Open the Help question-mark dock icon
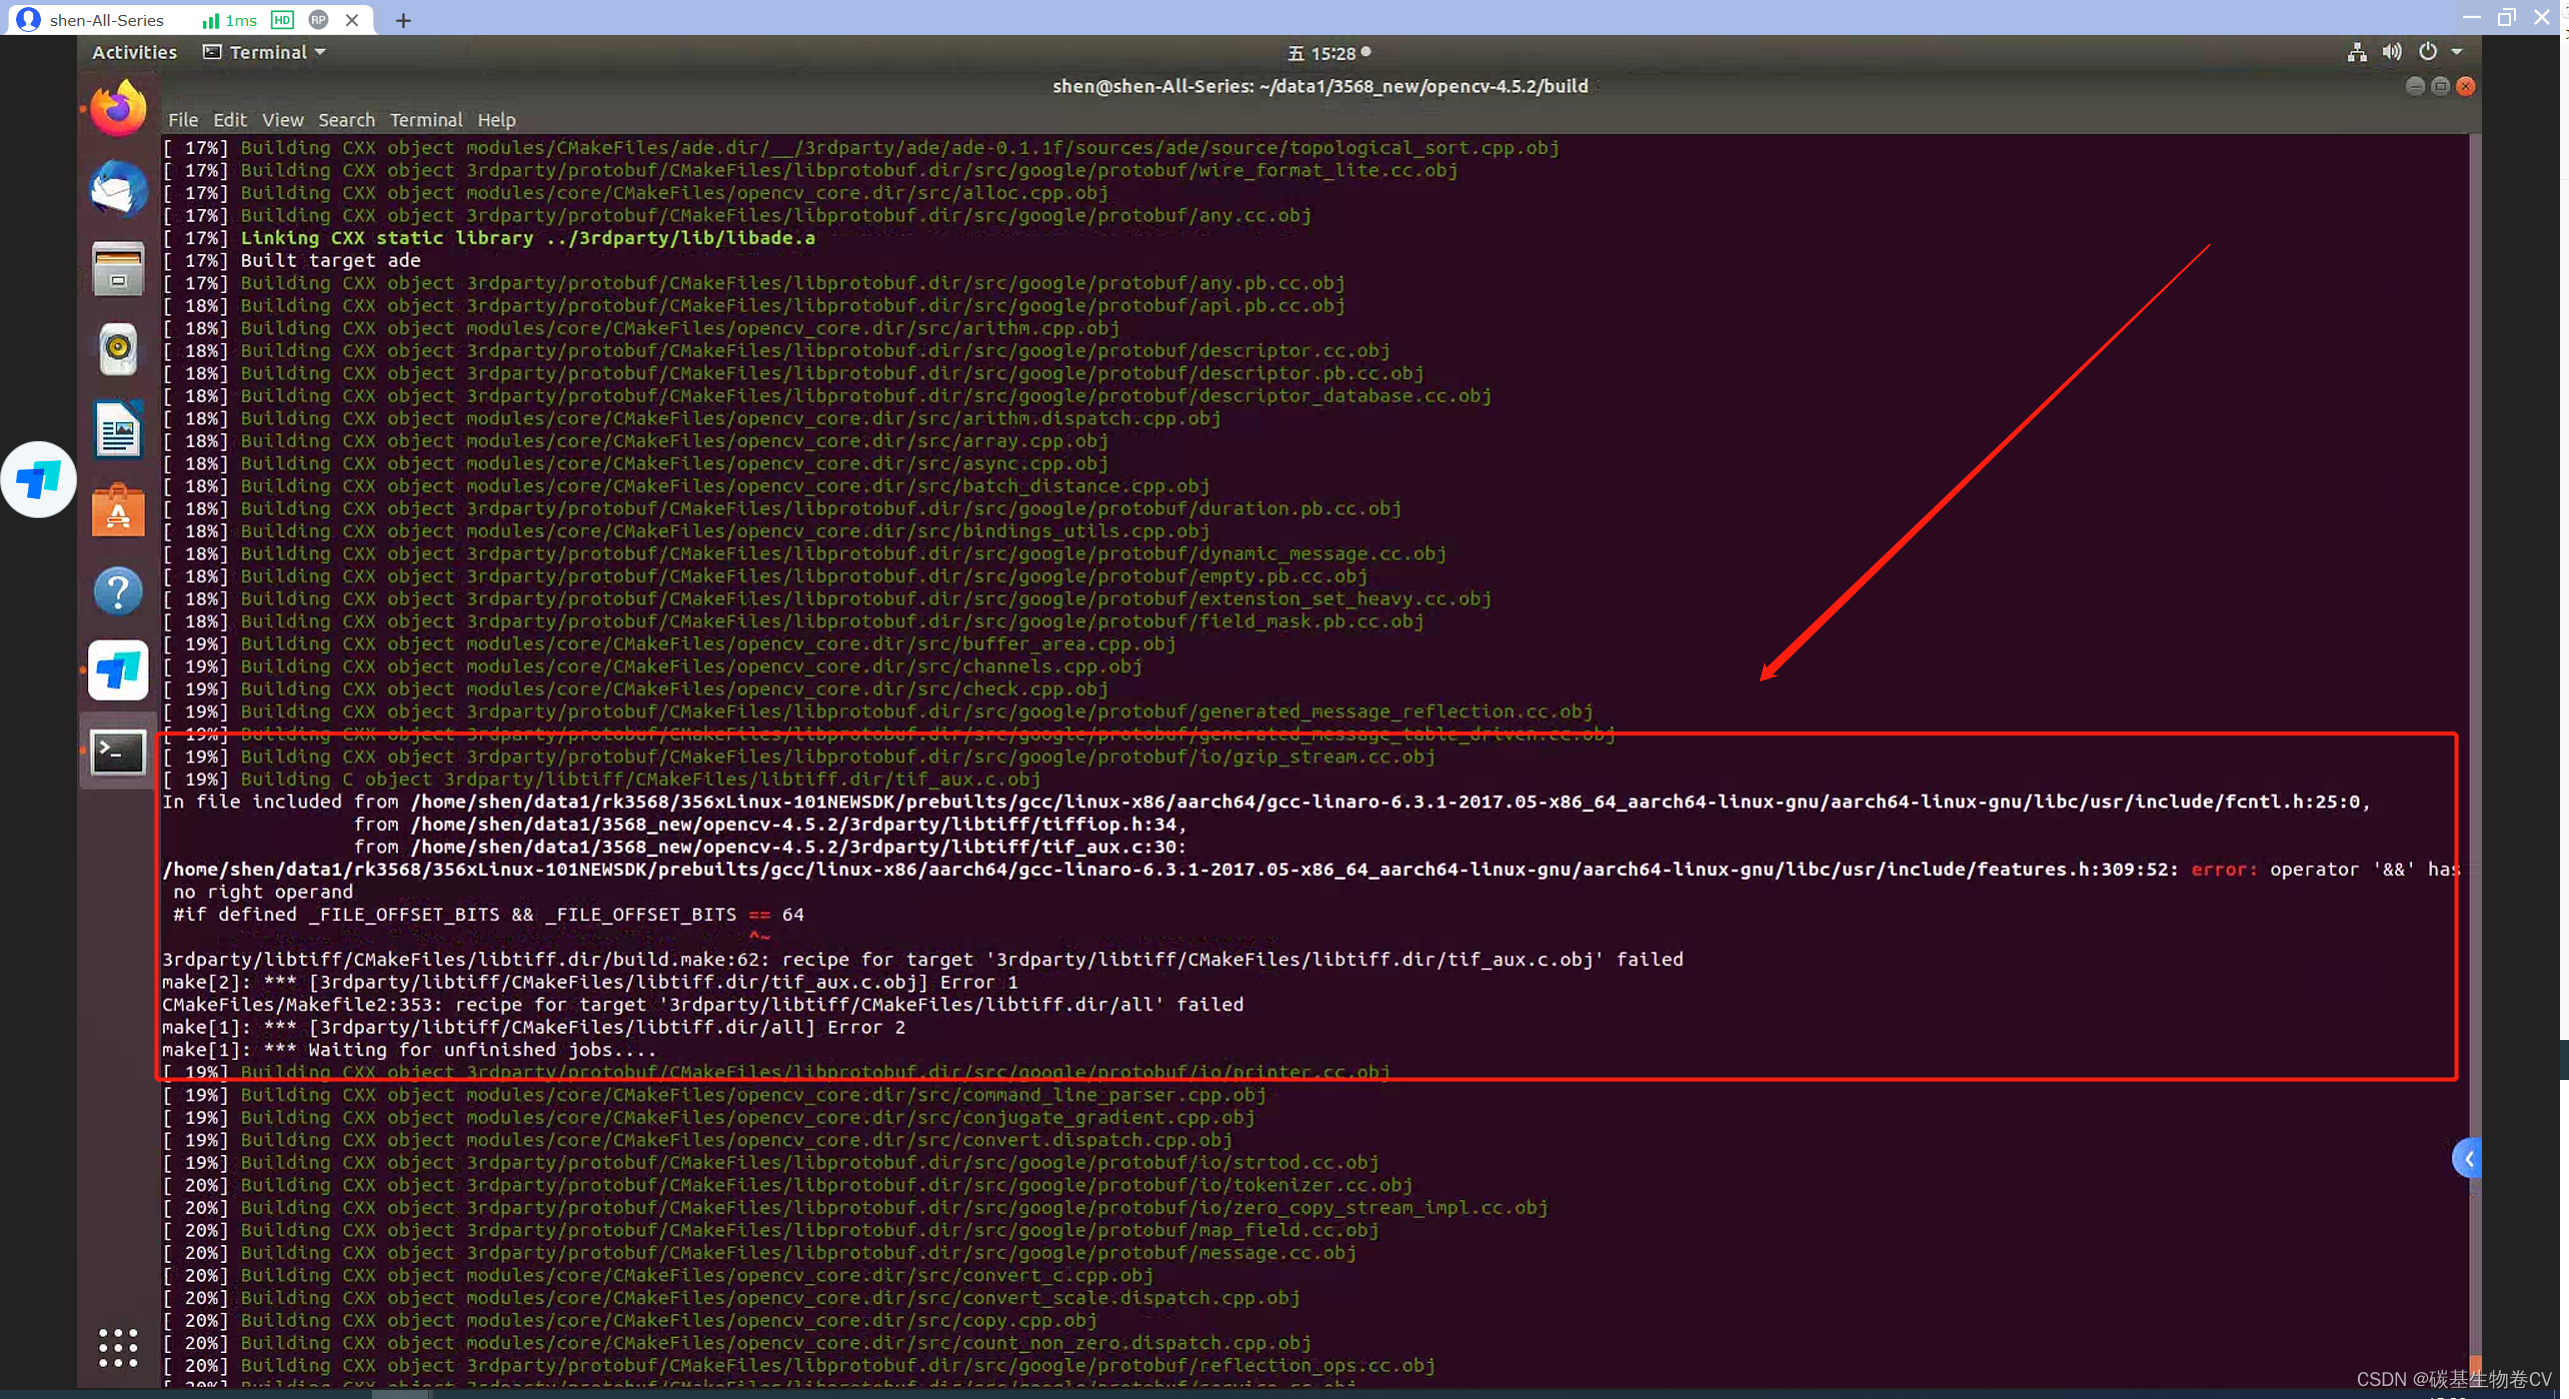This screenshot has height=1399, width=2569. tap(118, 591)
